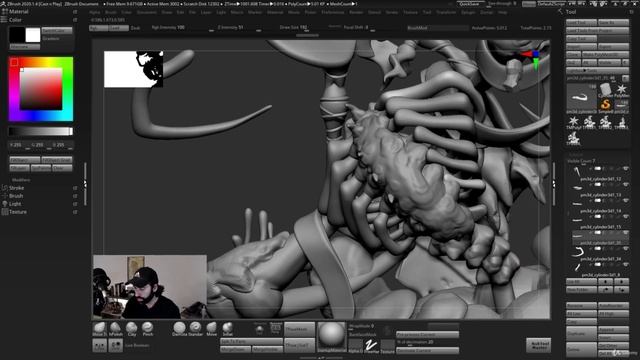Open the Brush menu
Screen dimensions: 640x360
click(x=111, y=12)
